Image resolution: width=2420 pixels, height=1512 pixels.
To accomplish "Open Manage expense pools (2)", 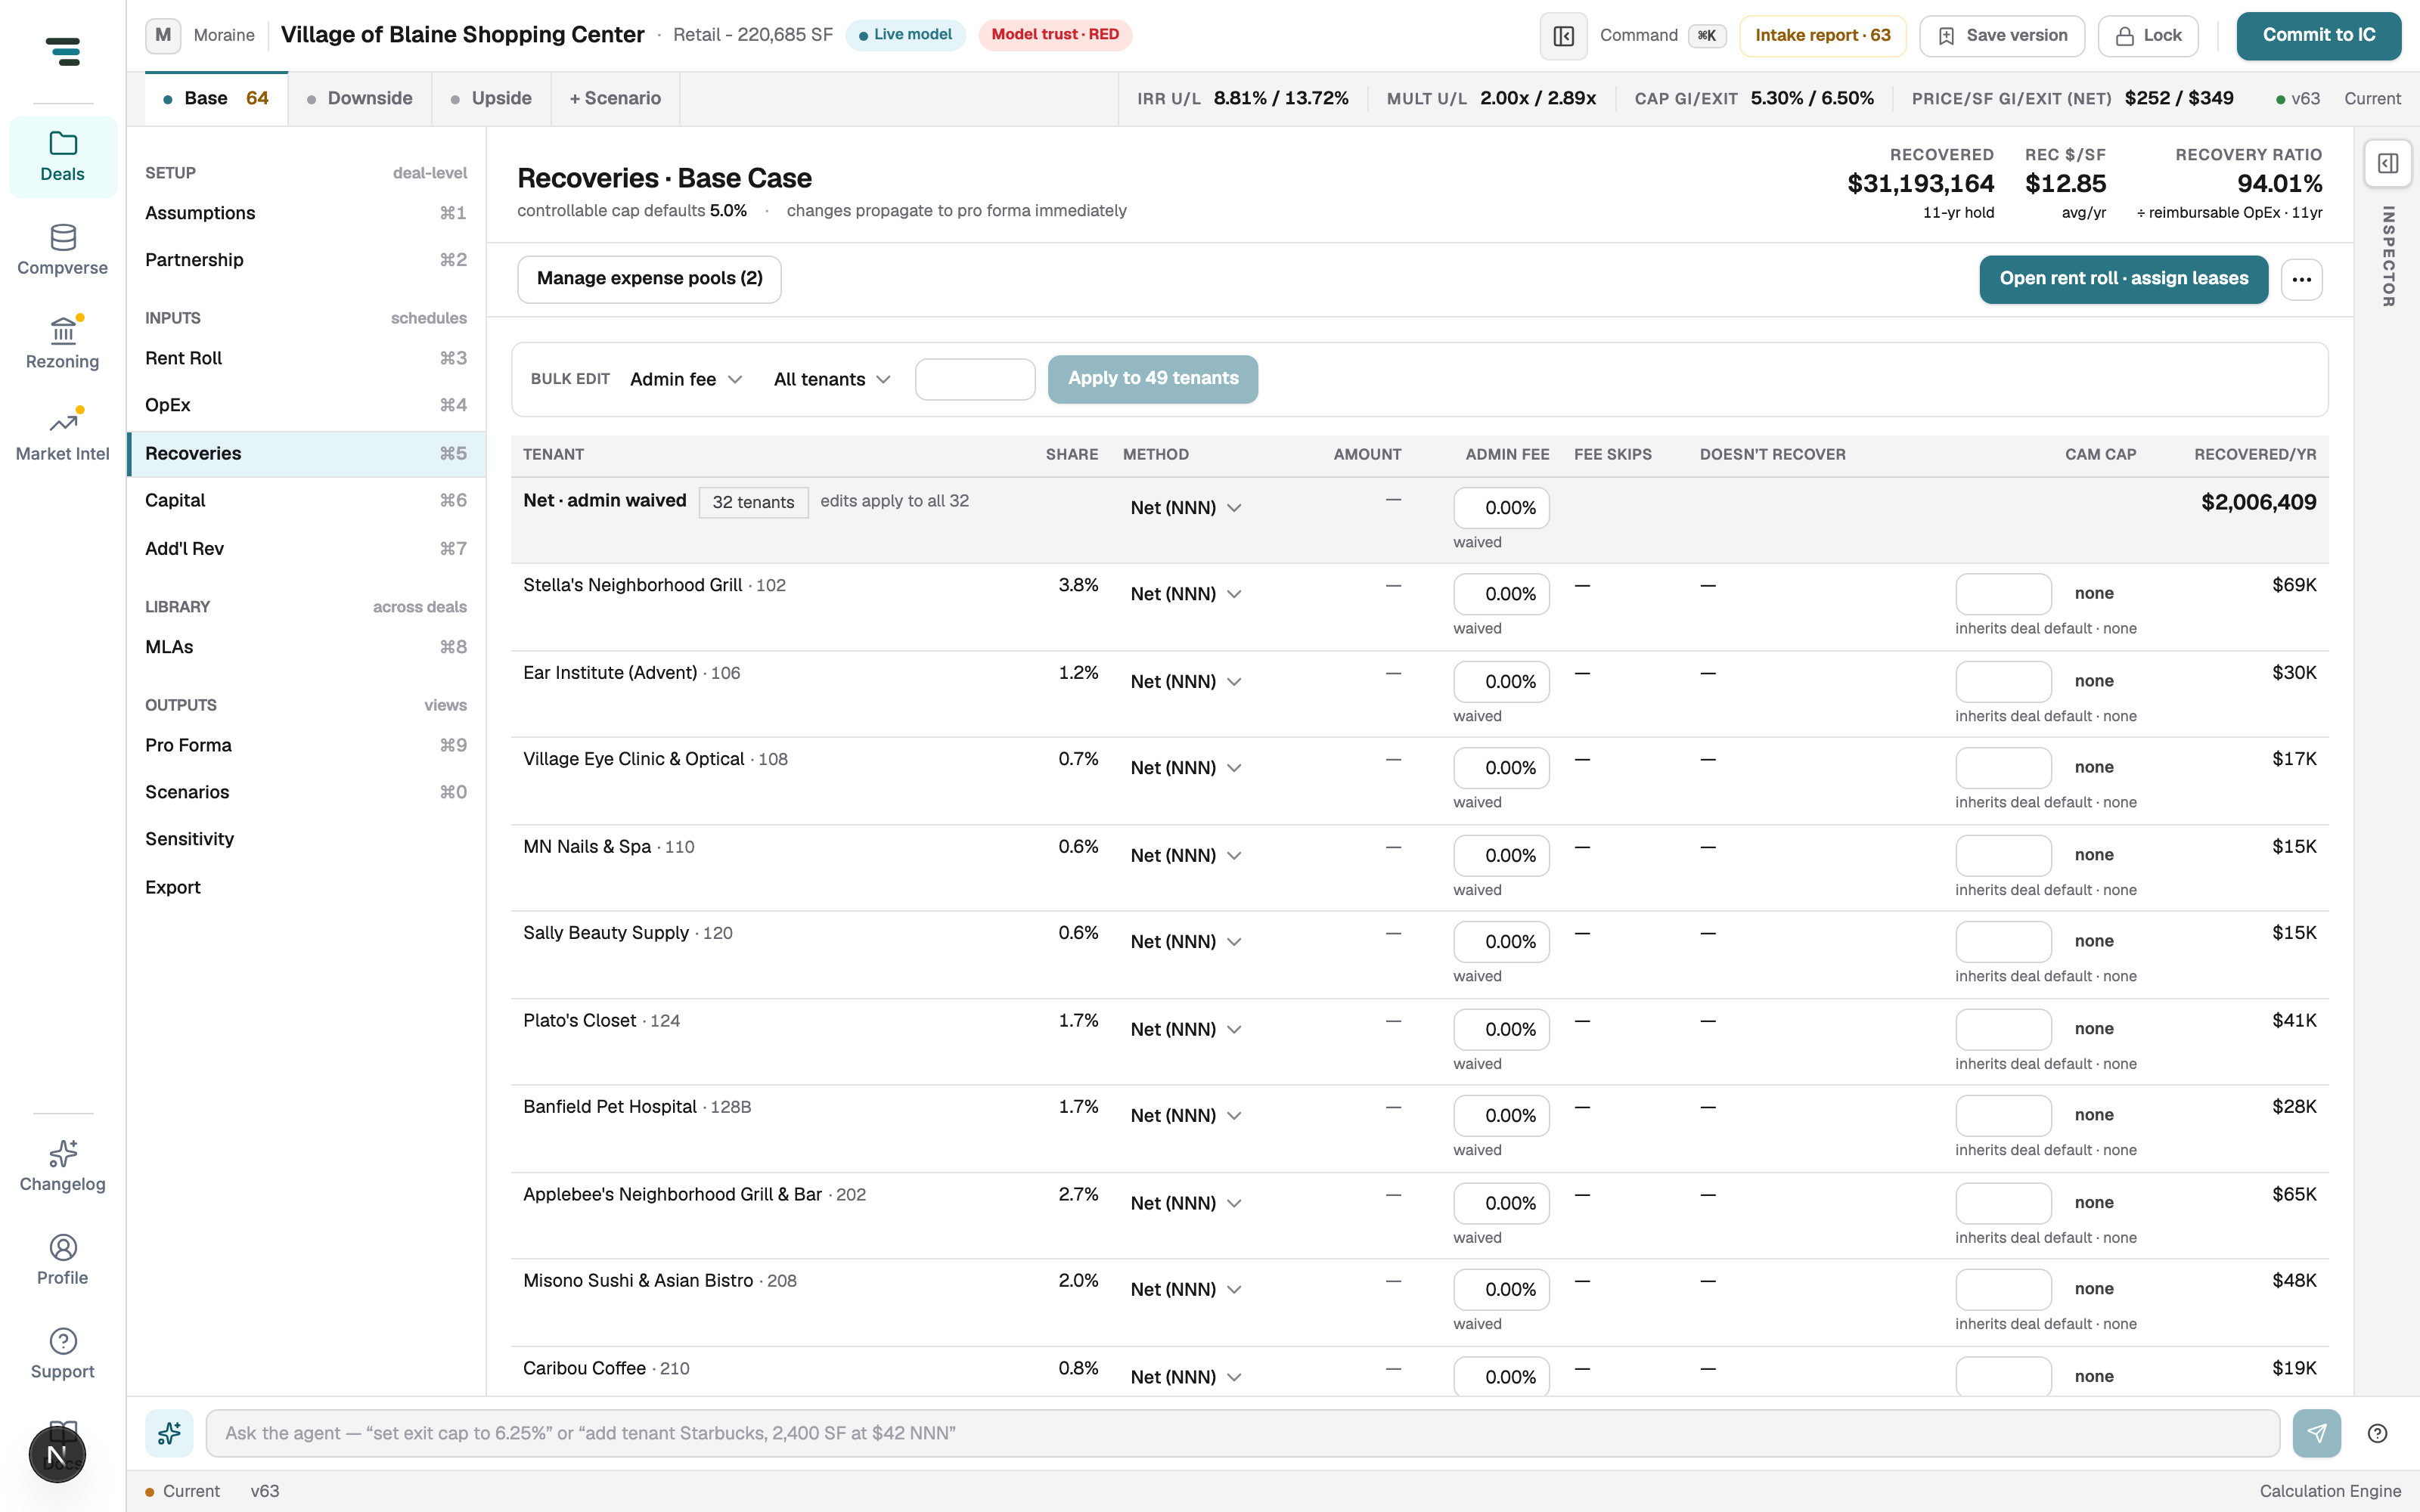I will coord(649,279).
